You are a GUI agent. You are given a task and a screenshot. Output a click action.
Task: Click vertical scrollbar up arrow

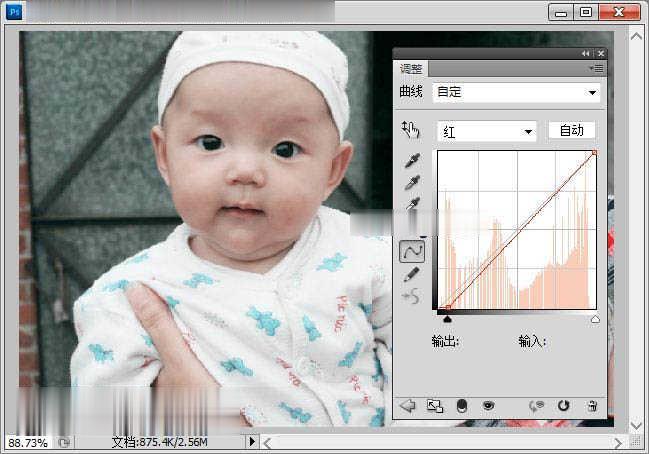point(636,36)
